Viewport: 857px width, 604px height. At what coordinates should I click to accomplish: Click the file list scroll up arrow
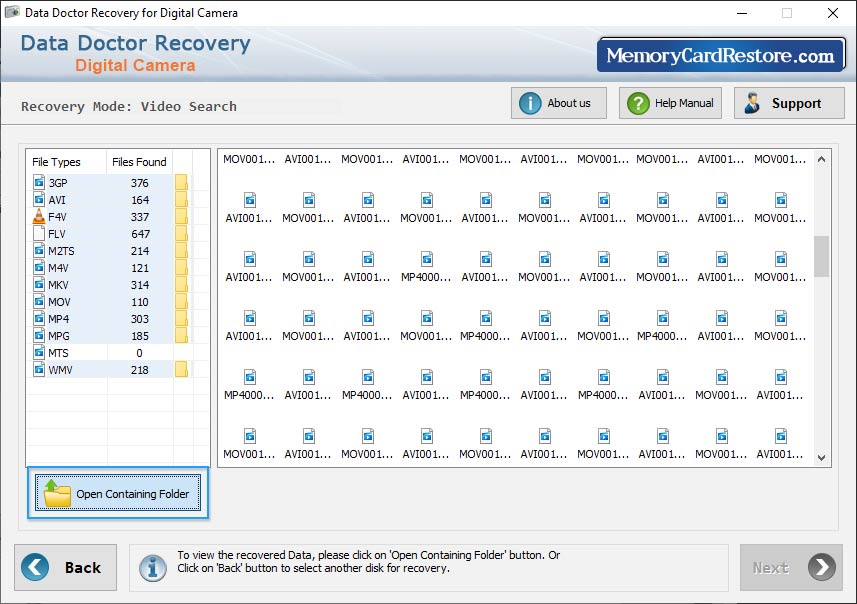click(x=821, y=160)
